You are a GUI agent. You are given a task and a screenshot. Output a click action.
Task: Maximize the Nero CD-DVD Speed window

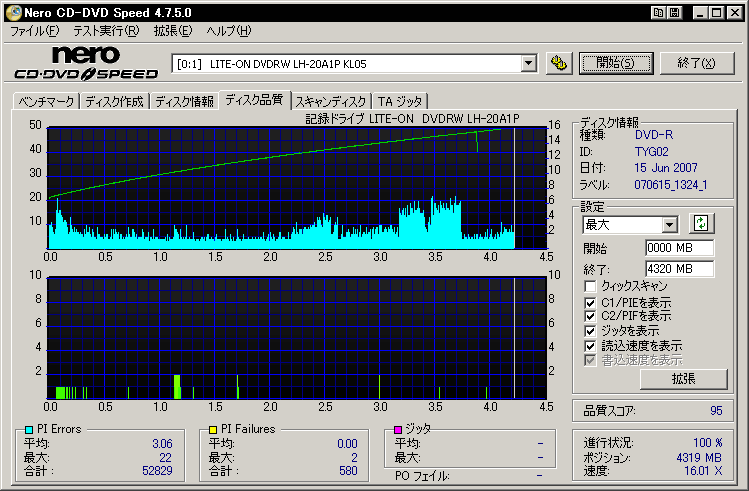point(717,12)
